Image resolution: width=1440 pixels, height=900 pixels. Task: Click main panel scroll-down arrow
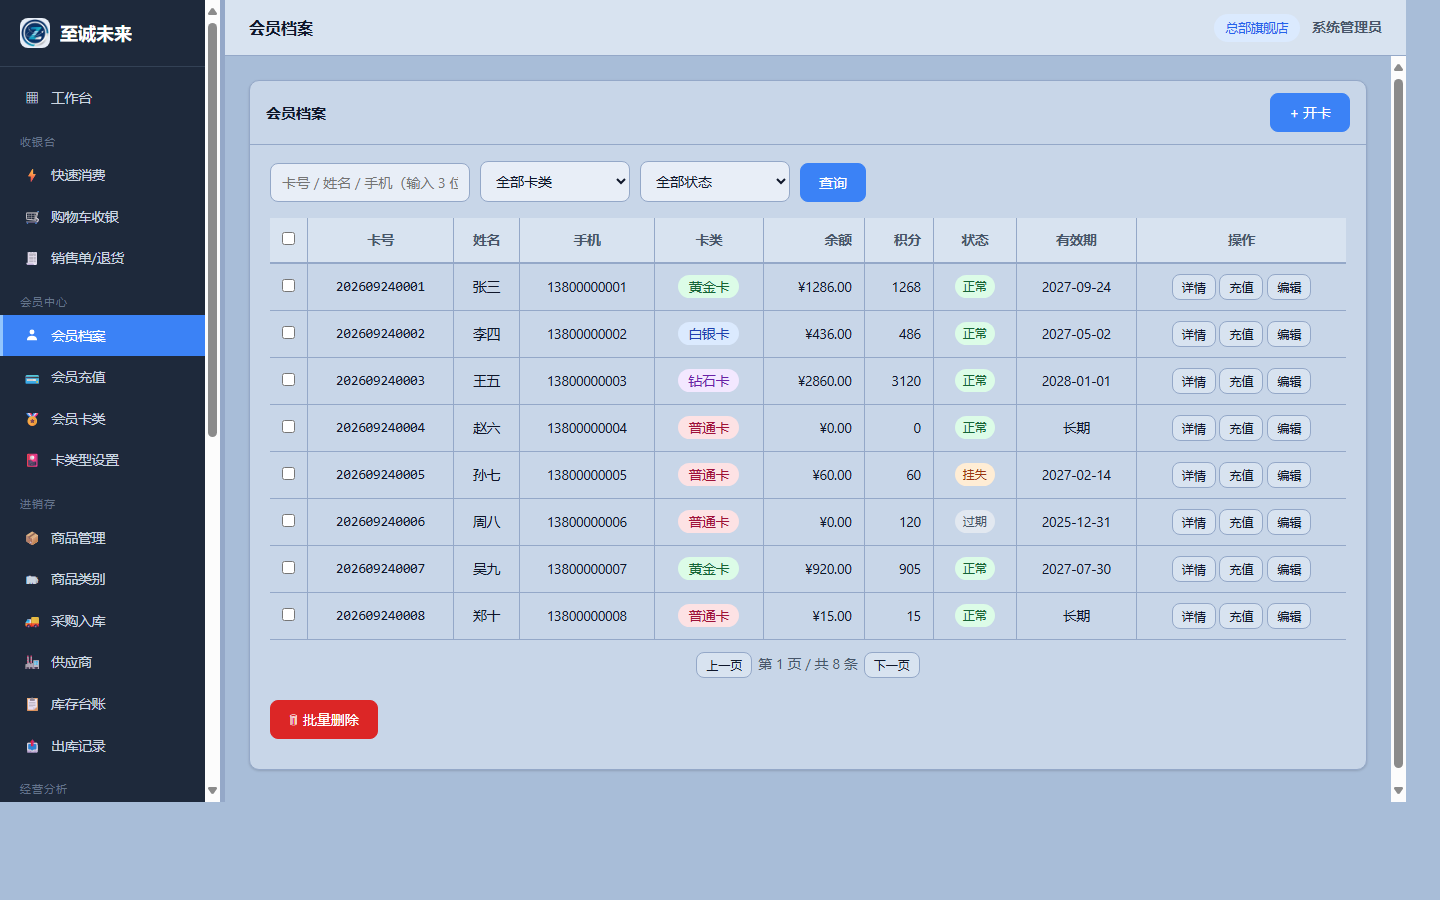[1398, 791]
